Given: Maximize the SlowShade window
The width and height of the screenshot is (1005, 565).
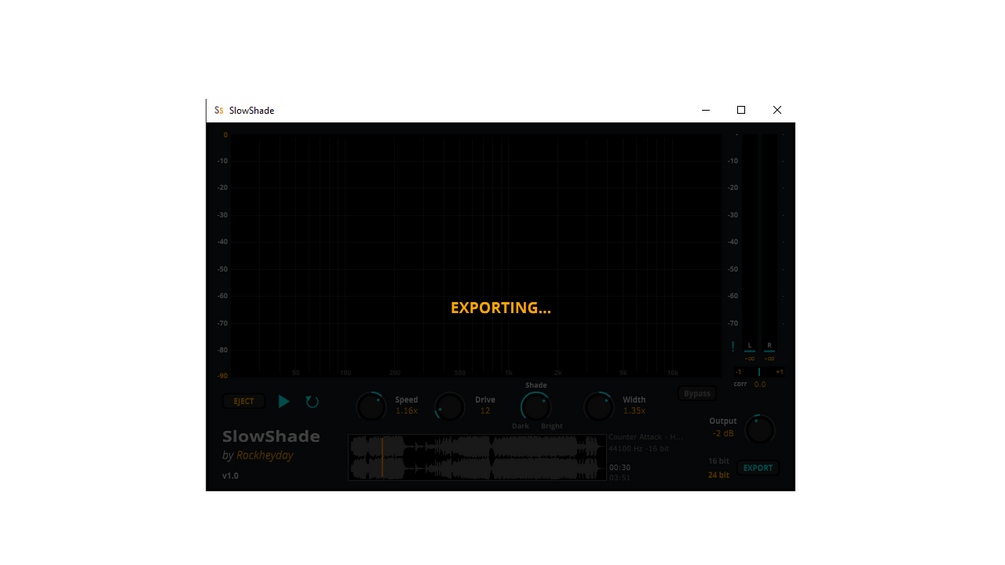Looking at the screenshot, I should coord(741,110).
